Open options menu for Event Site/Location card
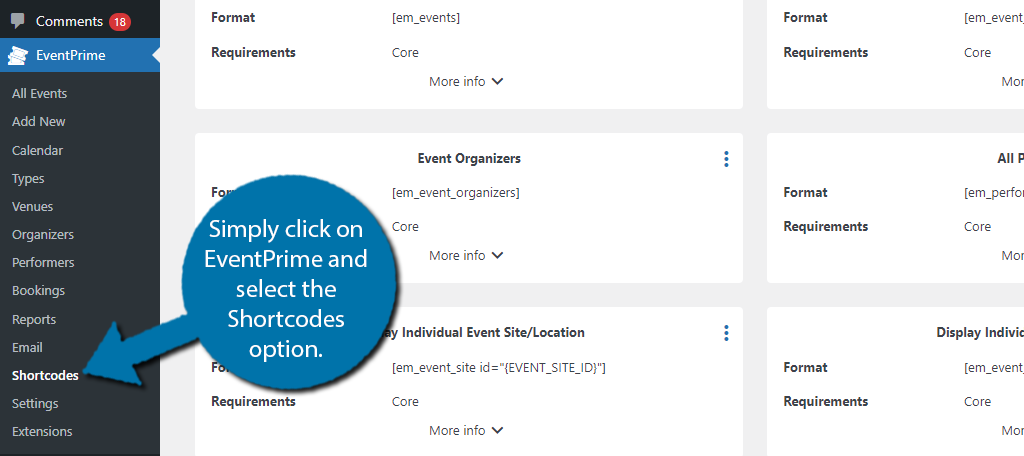Image resolution: width=1024 pixels, height=456 pixels. (x=726, y=333)
